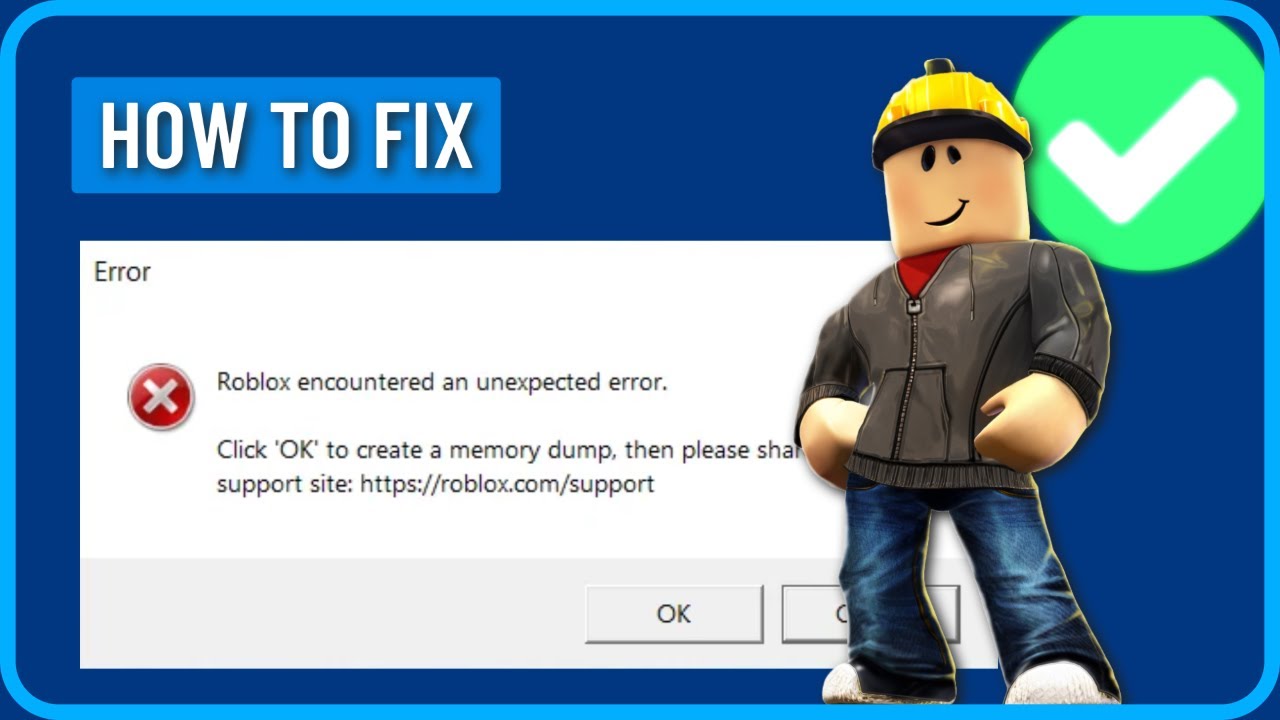Click the red shirt collar under the hoodie
The width and height of the screenshot is (1280, 720).
click(x=923, y=270)
